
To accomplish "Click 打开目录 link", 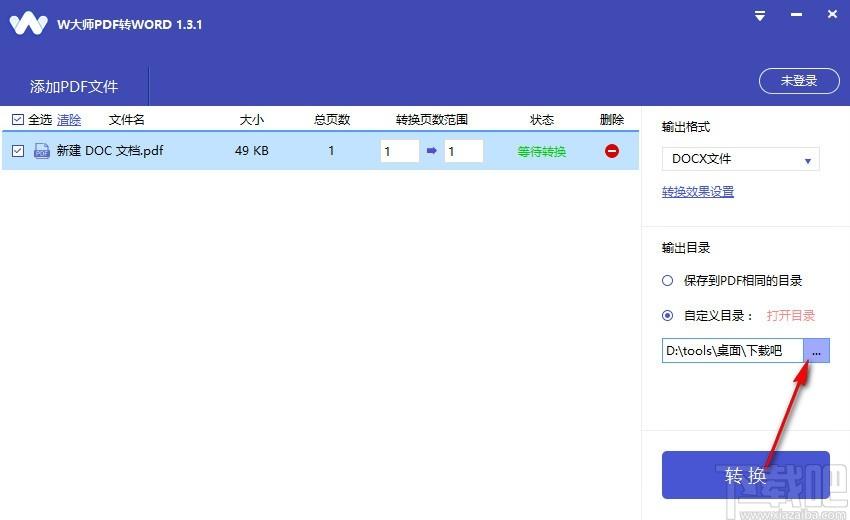I will coord(791,316).
